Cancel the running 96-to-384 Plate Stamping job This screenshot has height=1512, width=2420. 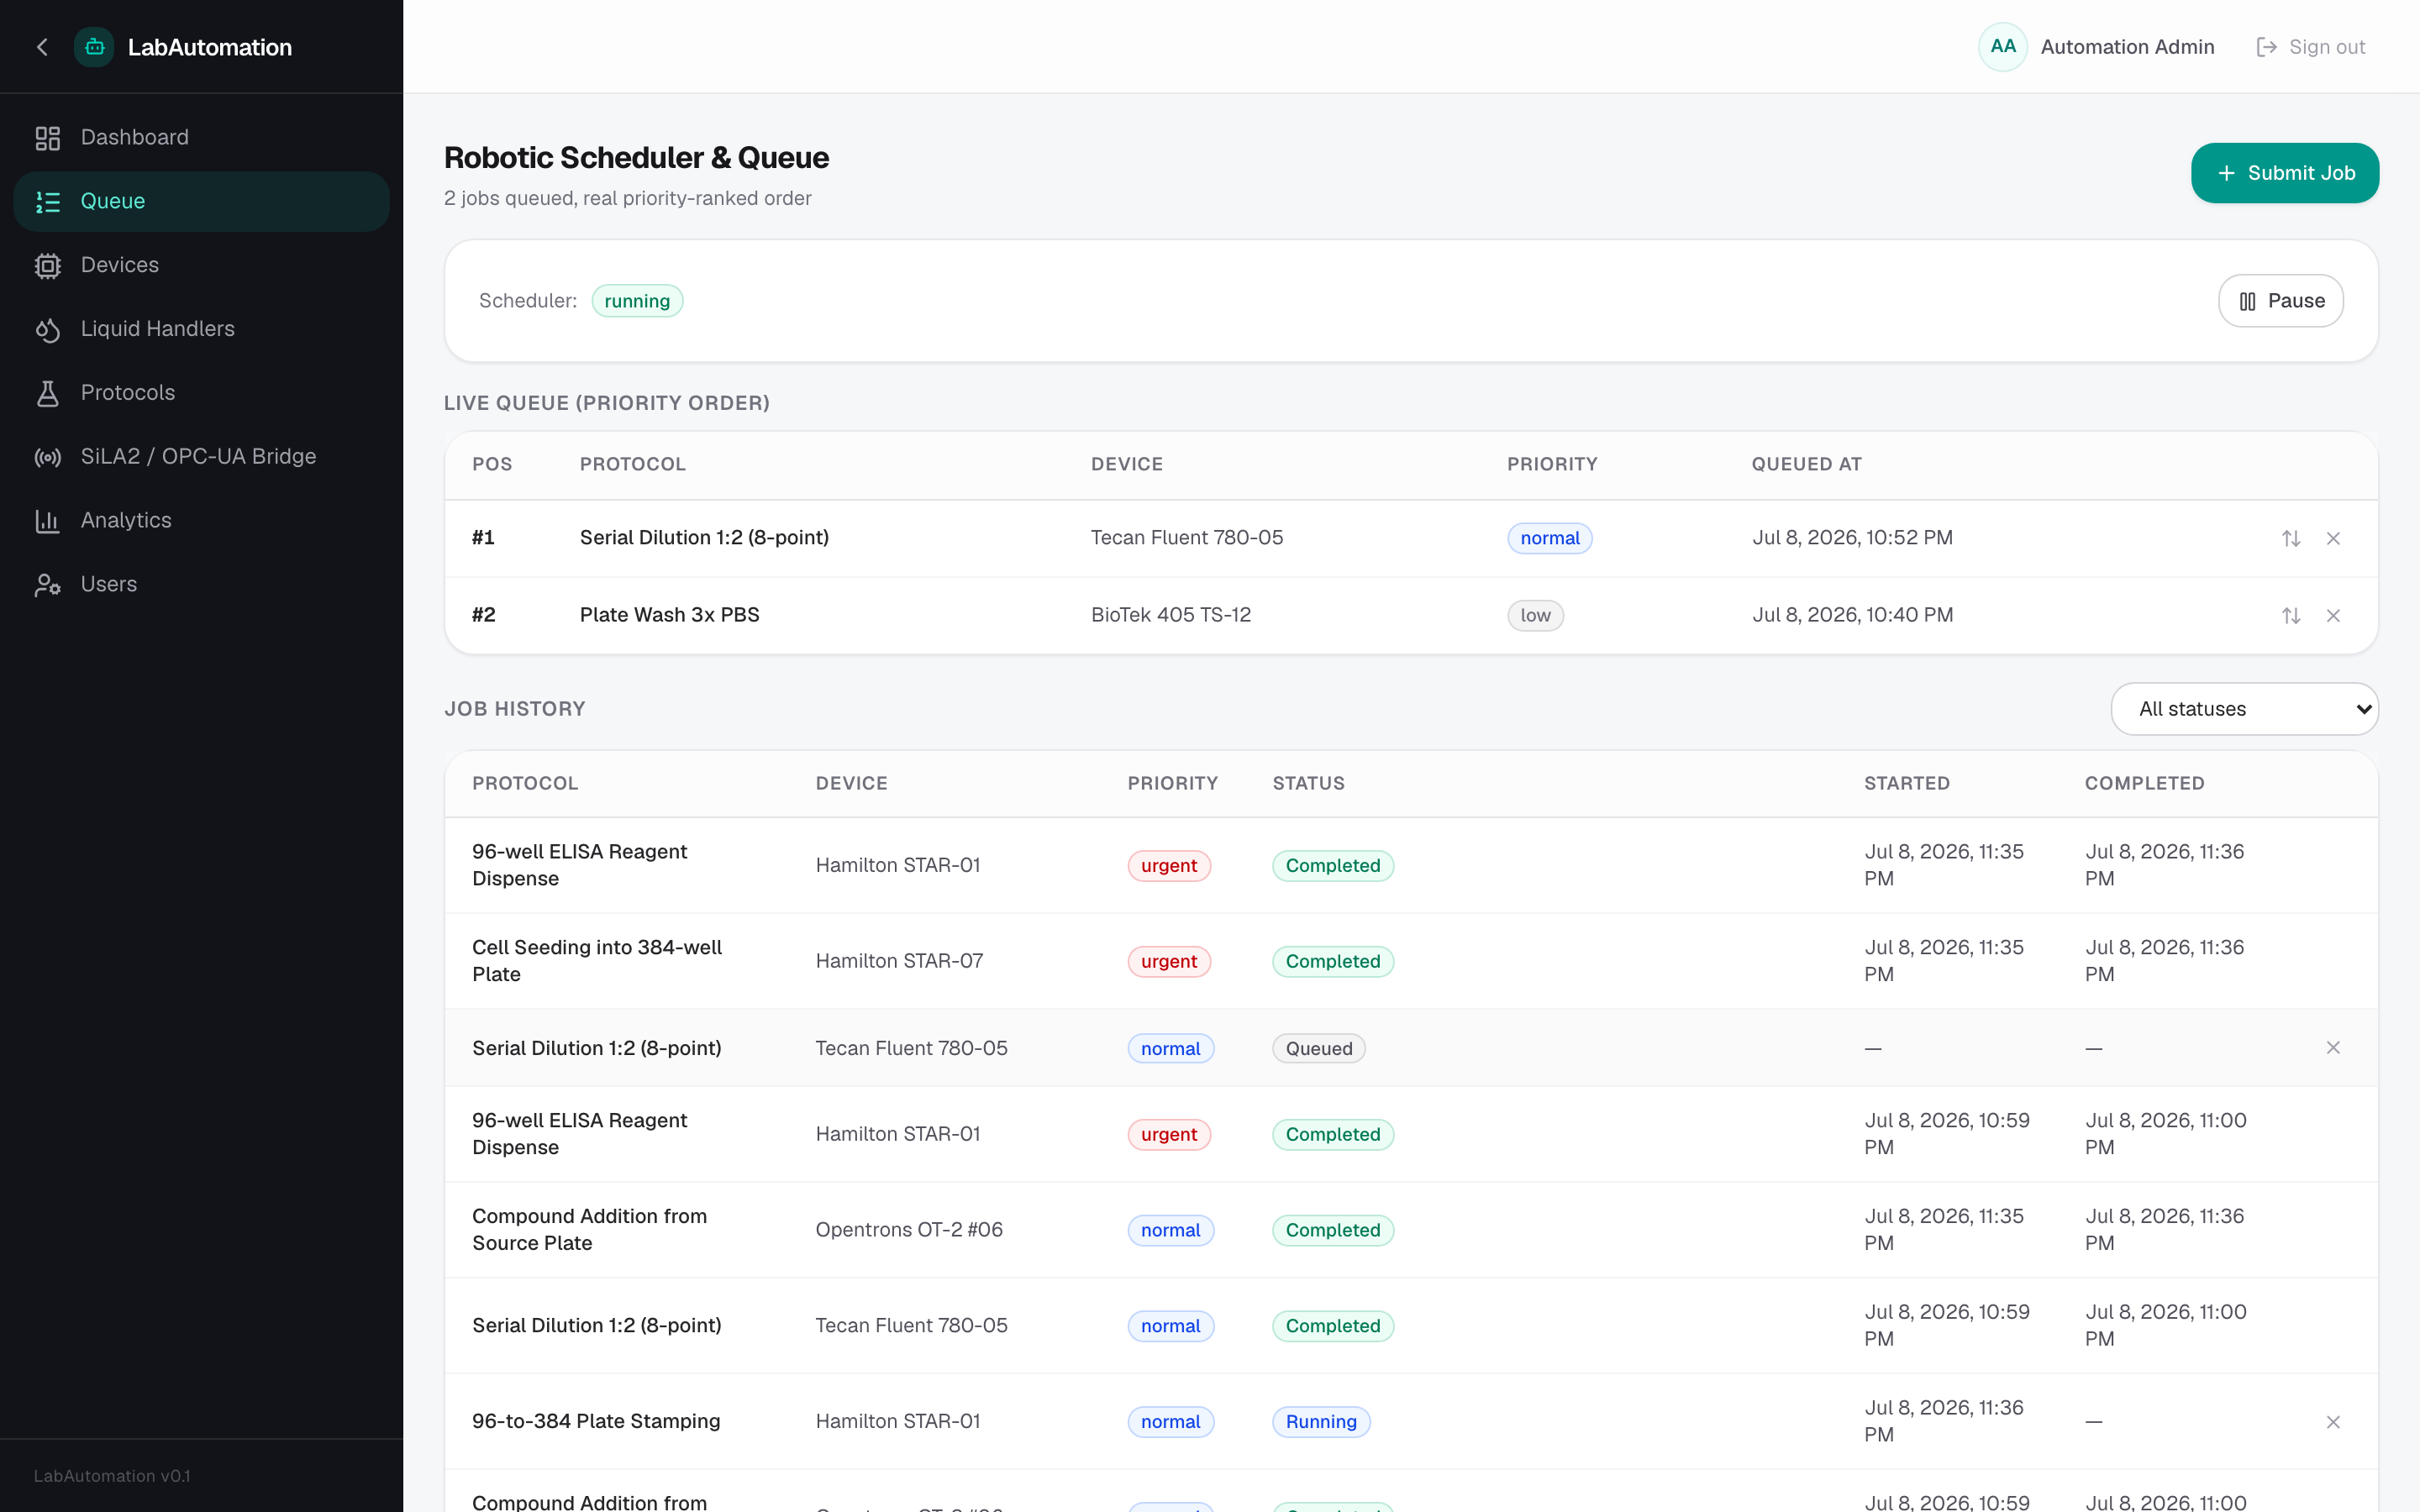pyautogui.click(x=2333, y=1422)
